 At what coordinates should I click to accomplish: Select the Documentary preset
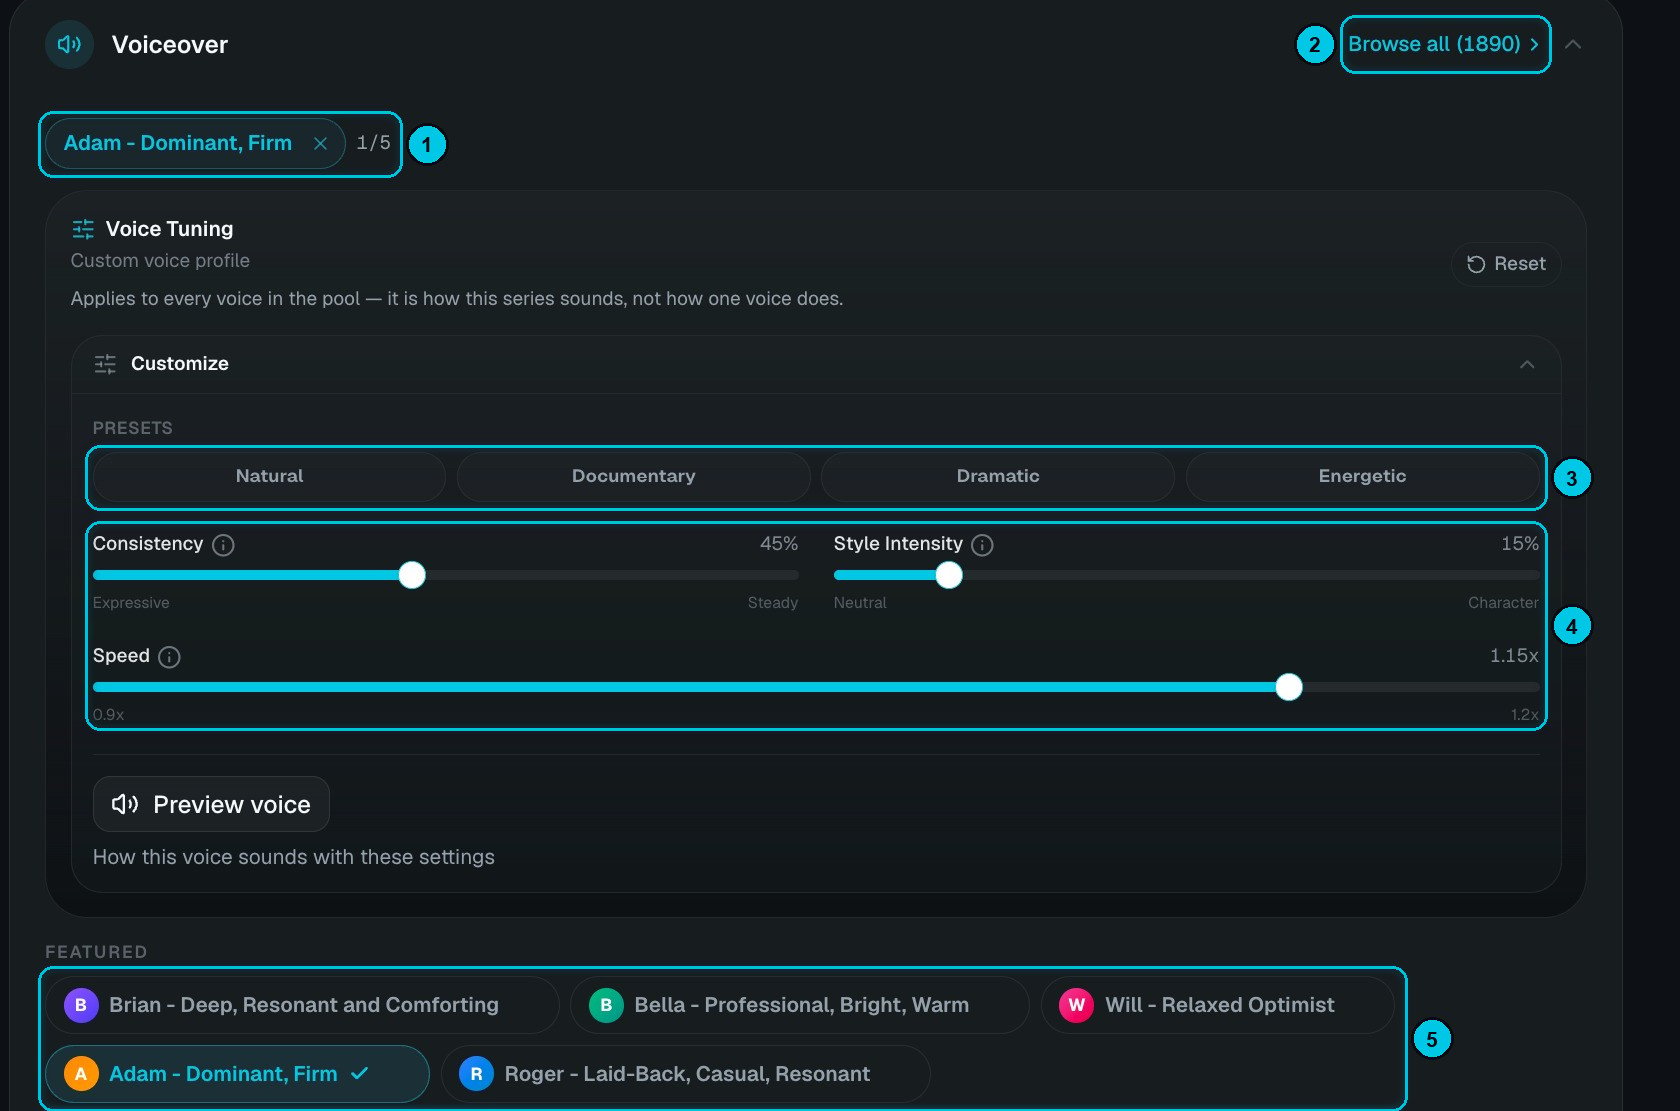[634, 476]
